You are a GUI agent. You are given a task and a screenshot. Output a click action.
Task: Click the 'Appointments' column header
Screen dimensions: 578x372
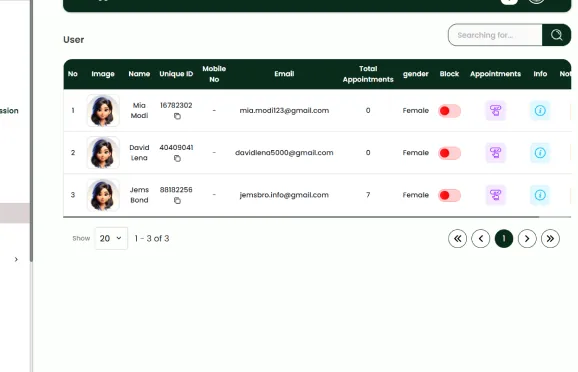(495, 74)
